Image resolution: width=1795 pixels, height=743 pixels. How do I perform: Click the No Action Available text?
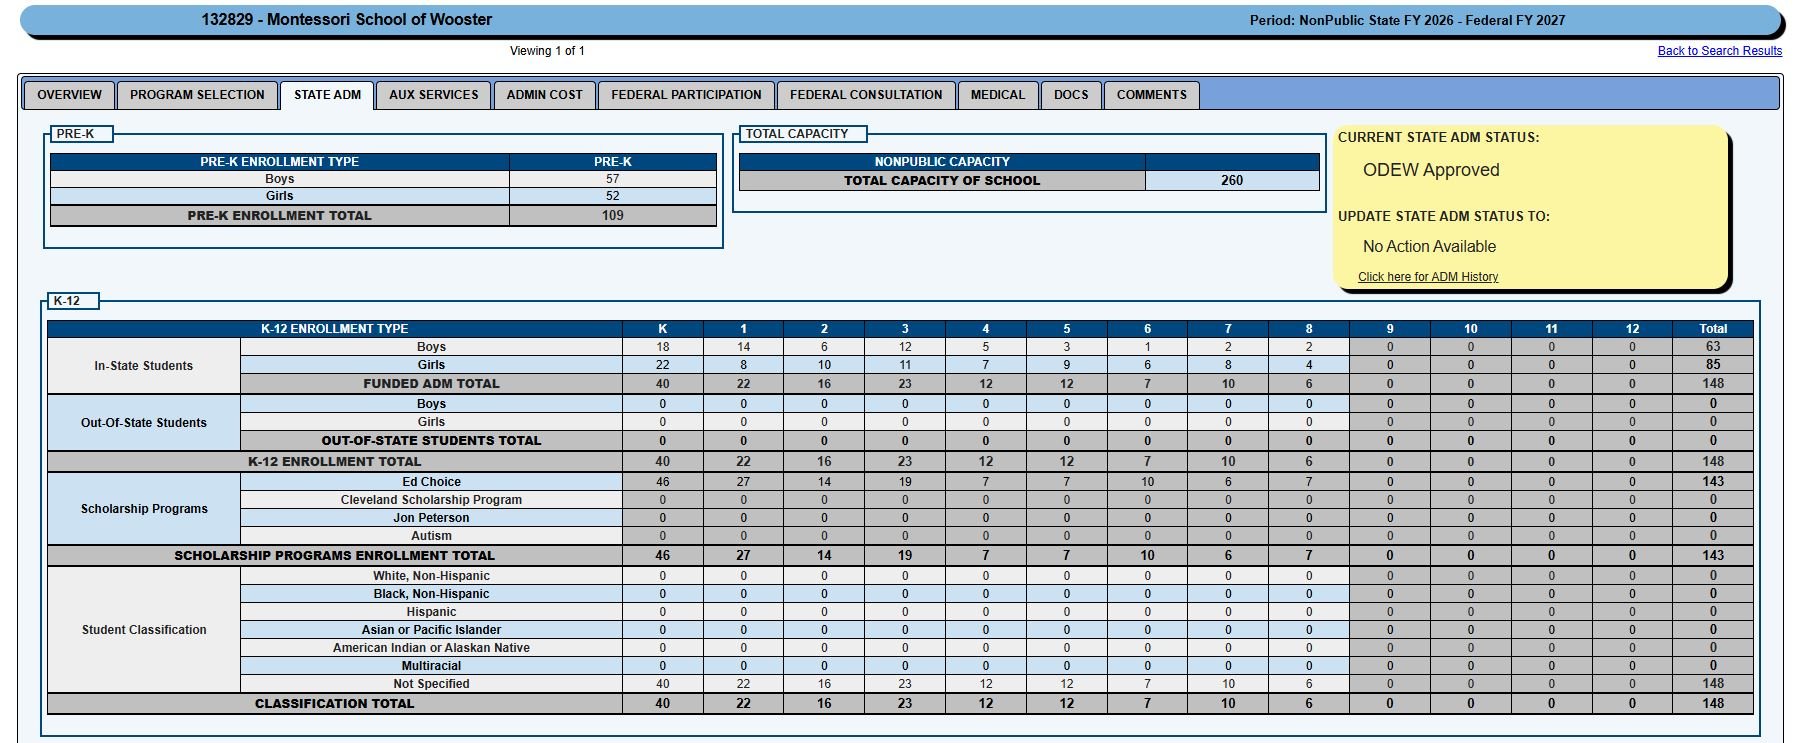tap(1429, 247)
